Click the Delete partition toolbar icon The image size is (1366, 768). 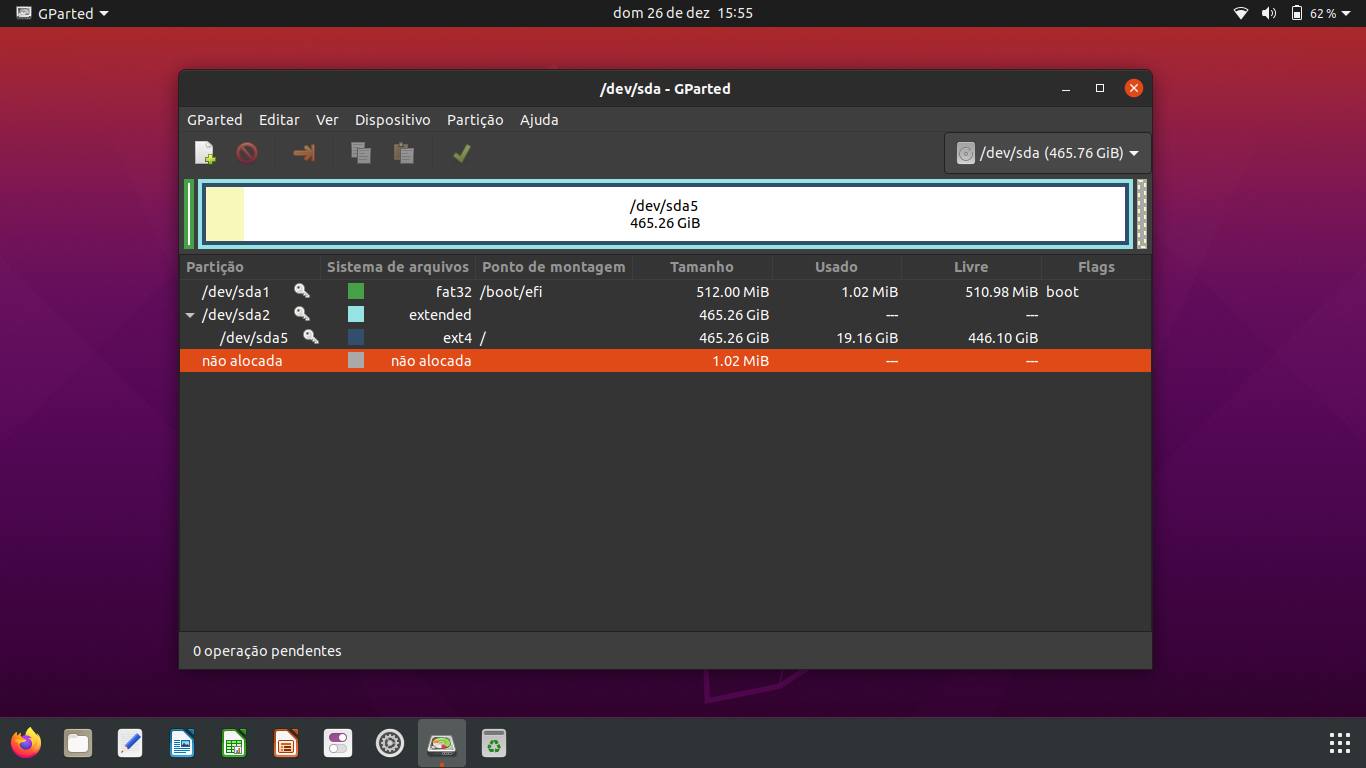247,153
